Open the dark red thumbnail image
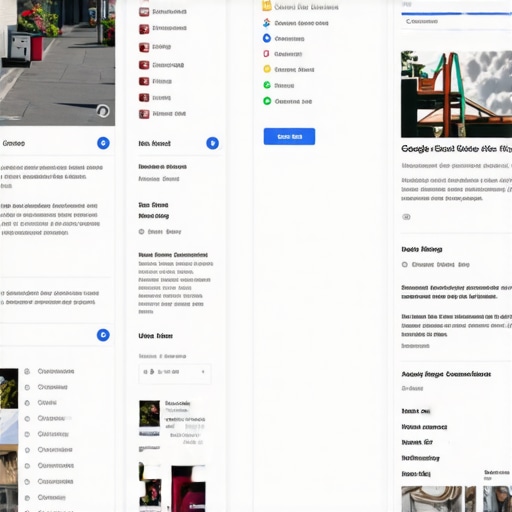This screenshot has width=512, height=512. [x=188, y=488]
